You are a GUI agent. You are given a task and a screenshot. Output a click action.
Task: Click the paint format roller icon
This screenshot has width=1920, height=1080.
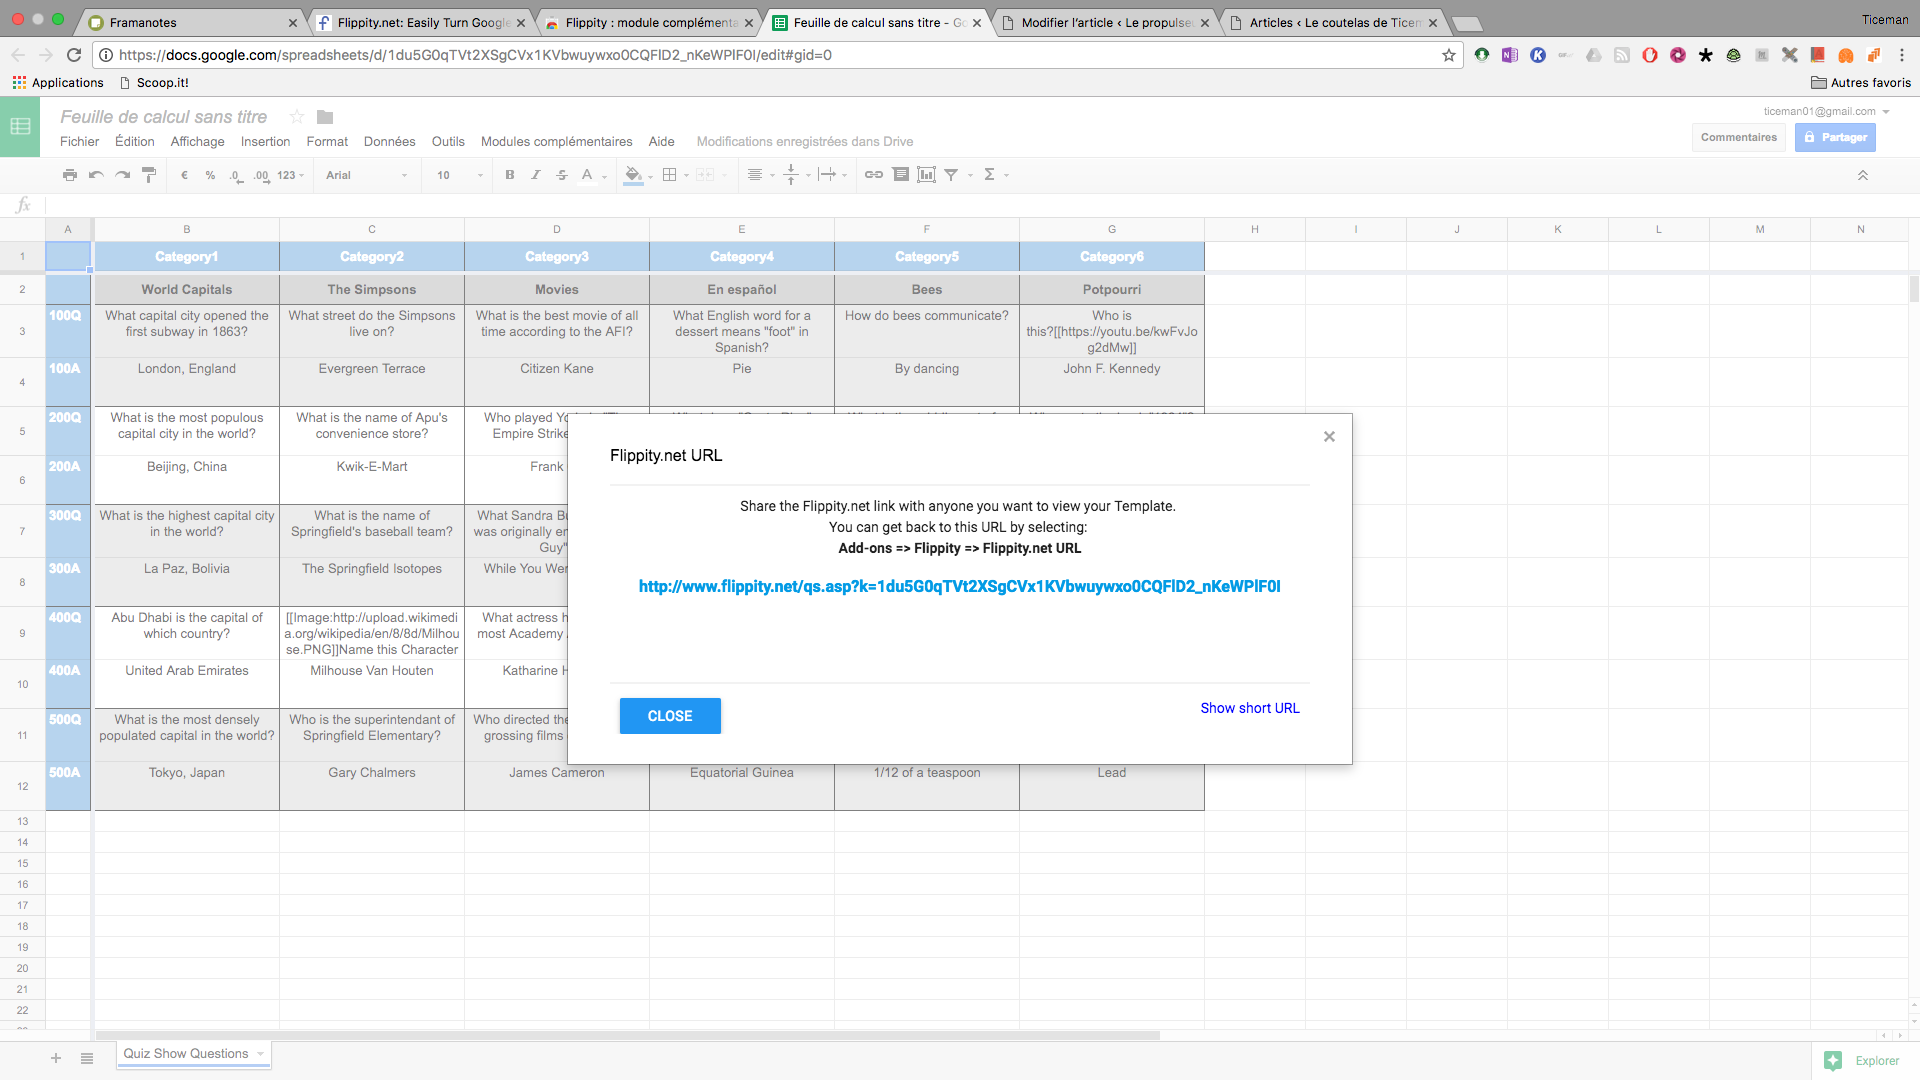pyautogui.click(x=149, y=175)
